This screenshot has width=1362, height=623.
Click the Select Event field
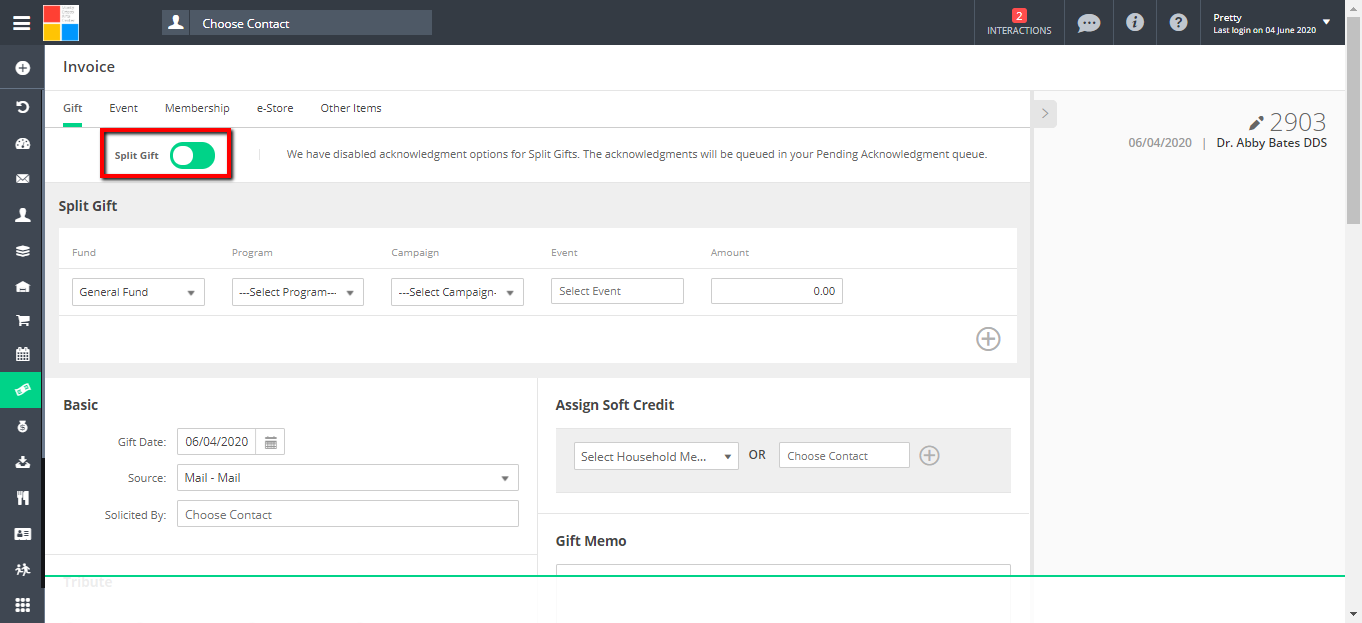tap(617, 291)
